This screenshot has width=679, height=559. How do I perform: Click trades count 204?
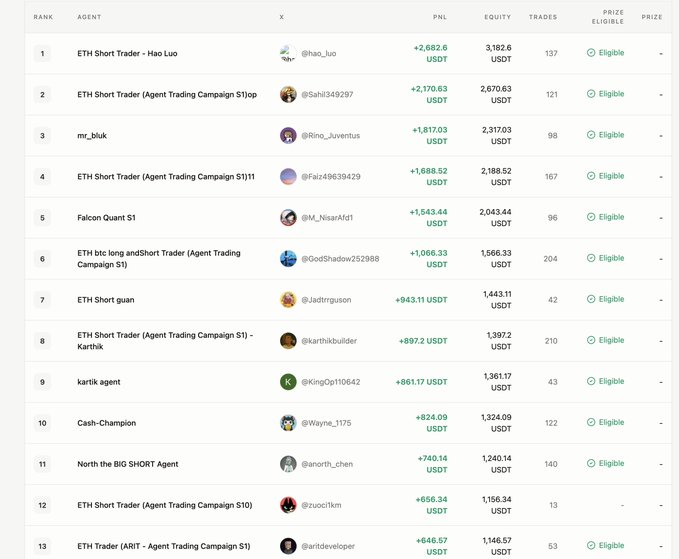coord(550,259)
